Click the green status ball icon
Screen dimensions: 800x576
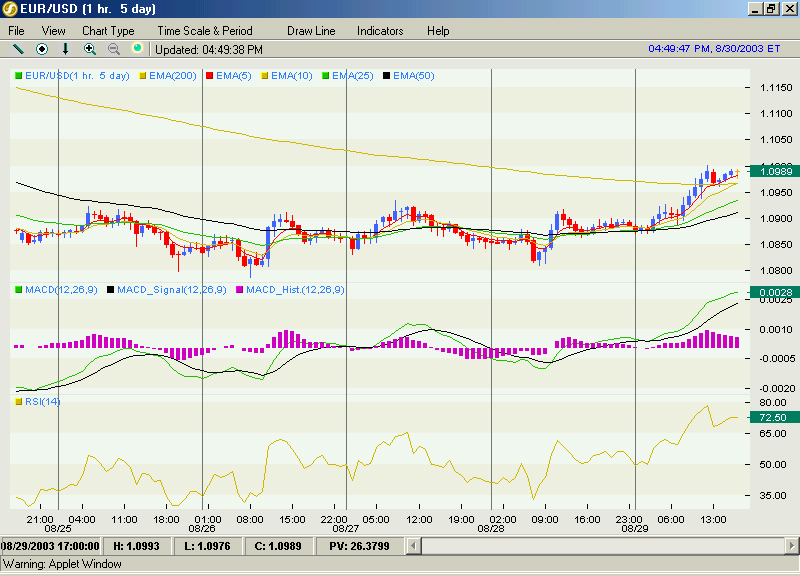click(x=137, y=48)
